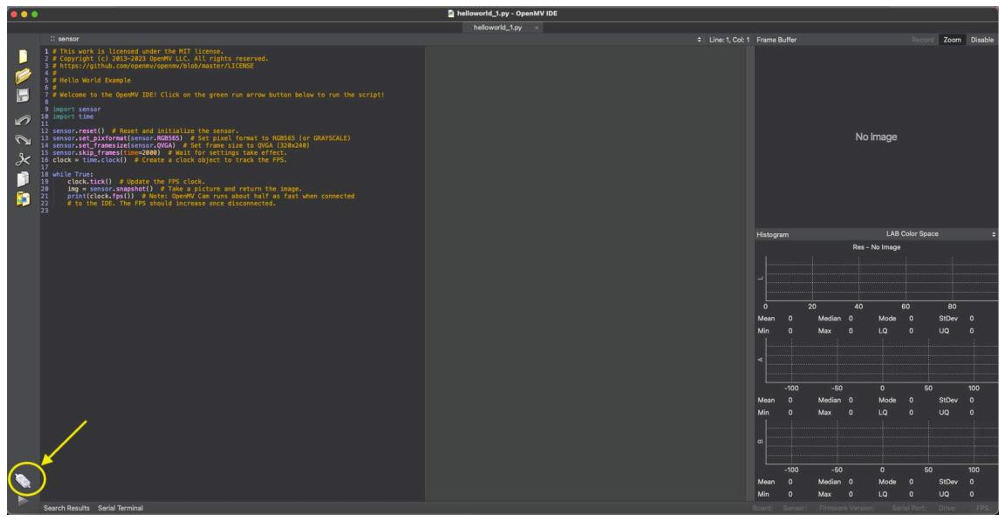
Task: Open a file using the folder icon
Action: click(23, 76)
